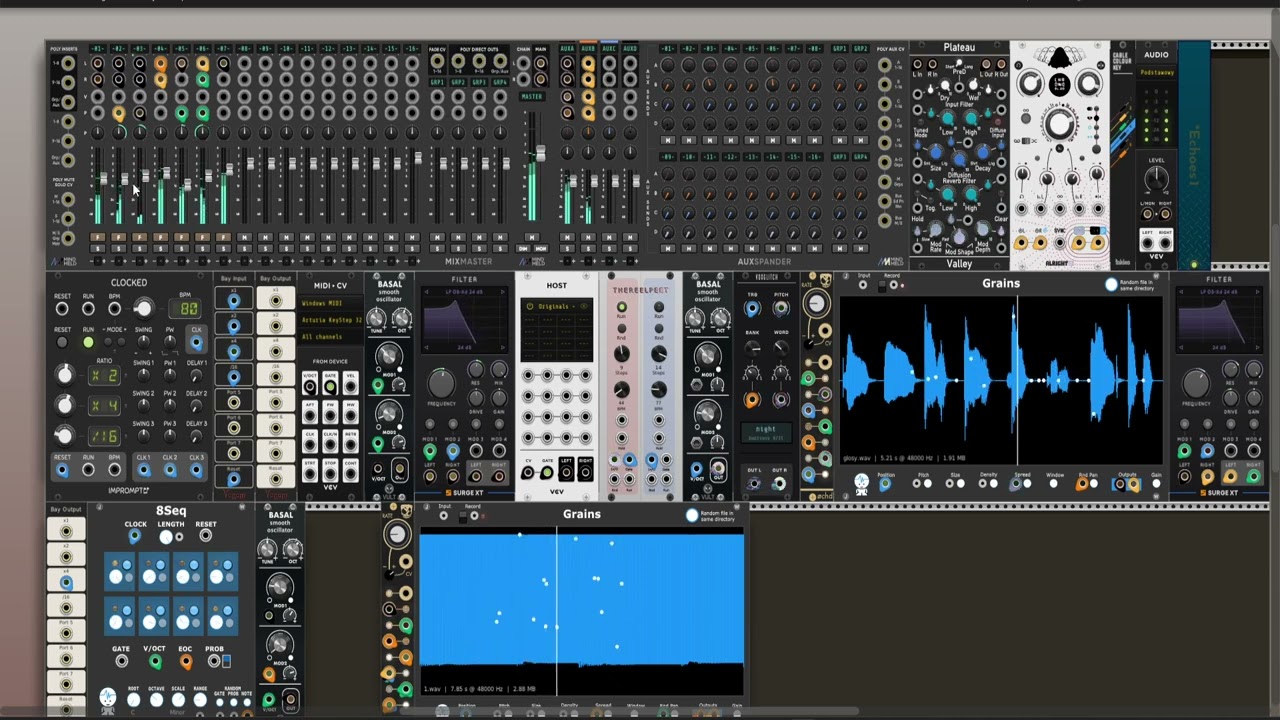
Task: Click the V/OCT output jack on 8Seq
Action: point(155,661)
